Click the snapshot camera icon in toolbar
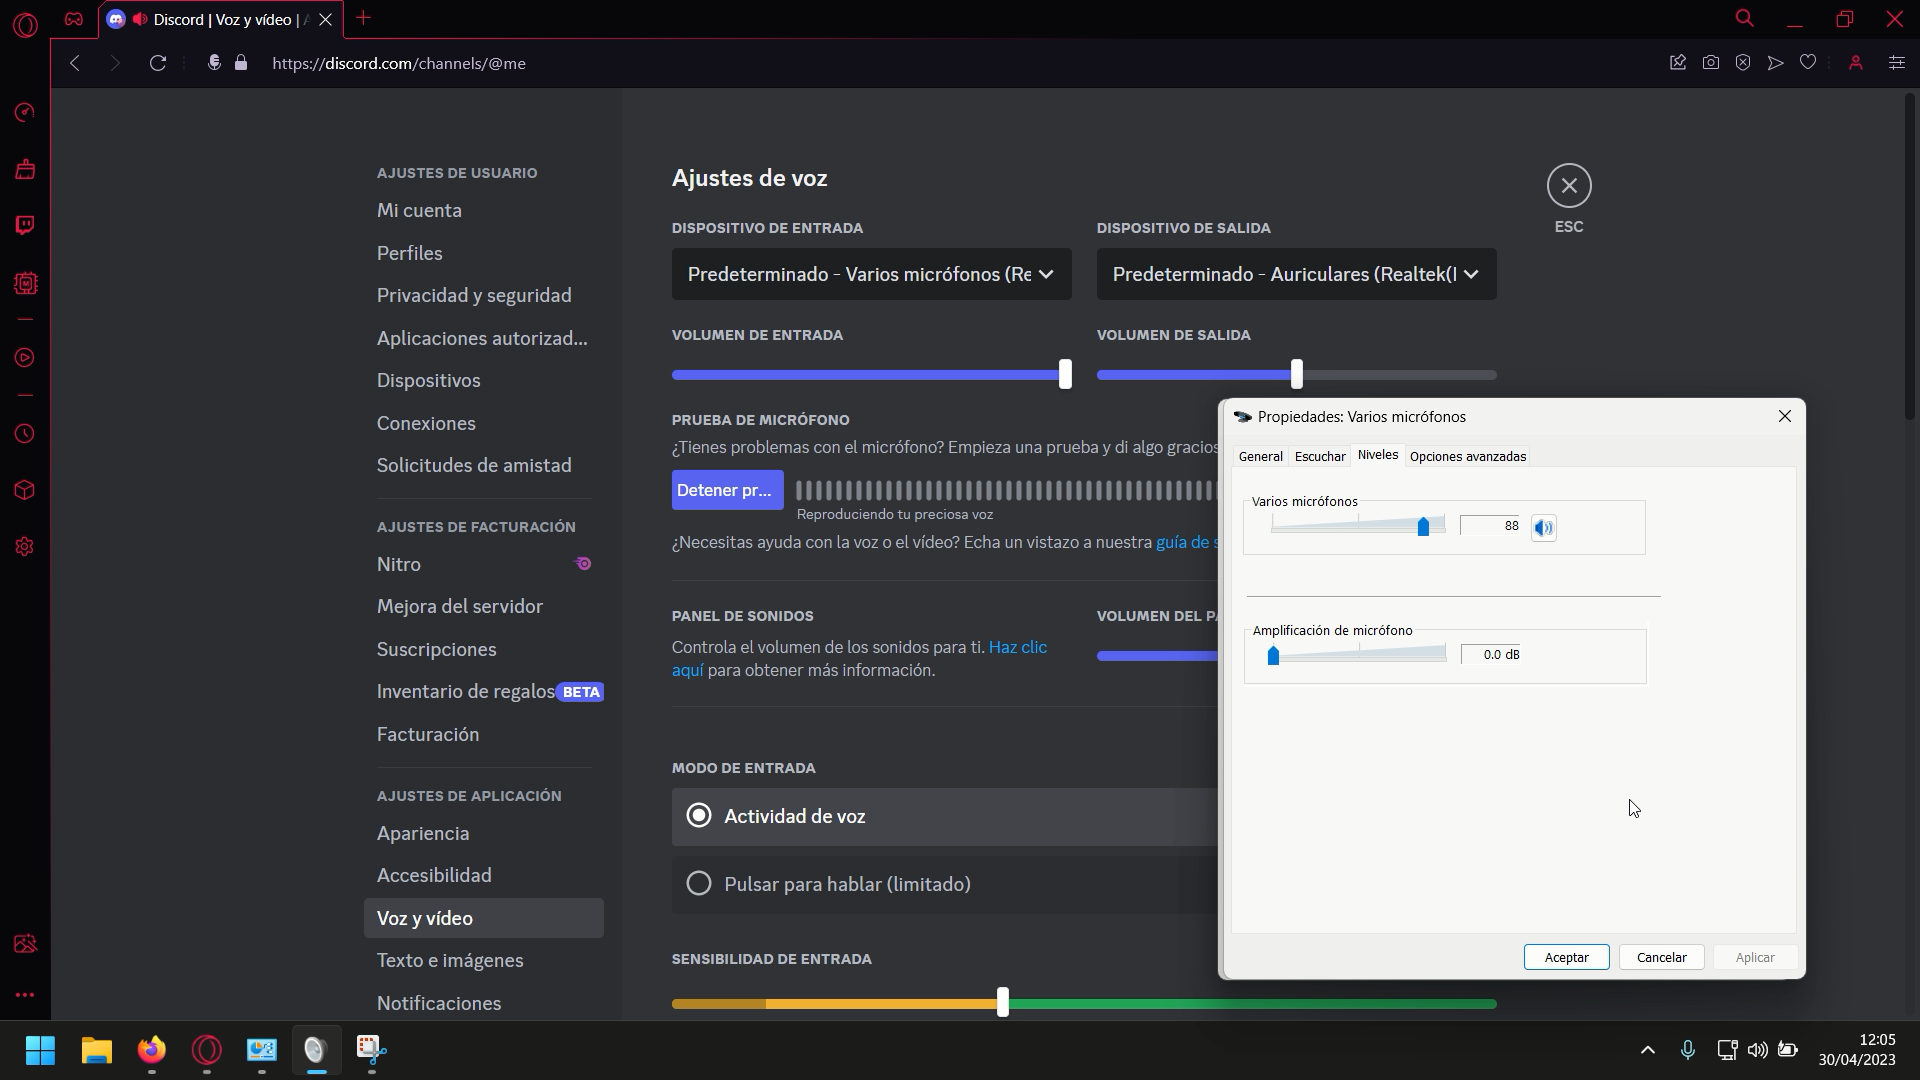This screenshot has width=1920, height=1080. coord(1711,63)
